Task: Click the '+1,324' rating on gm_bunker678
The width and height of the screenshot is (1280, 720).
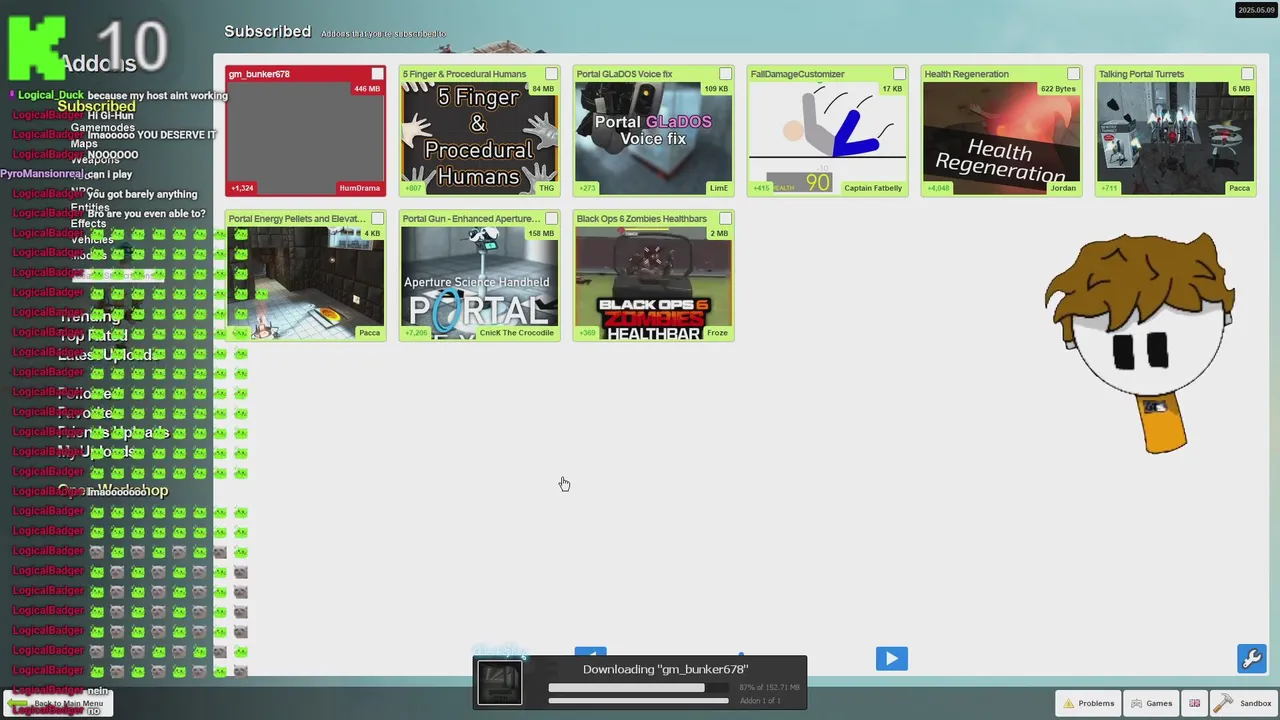Action: [x=242, y=188]
